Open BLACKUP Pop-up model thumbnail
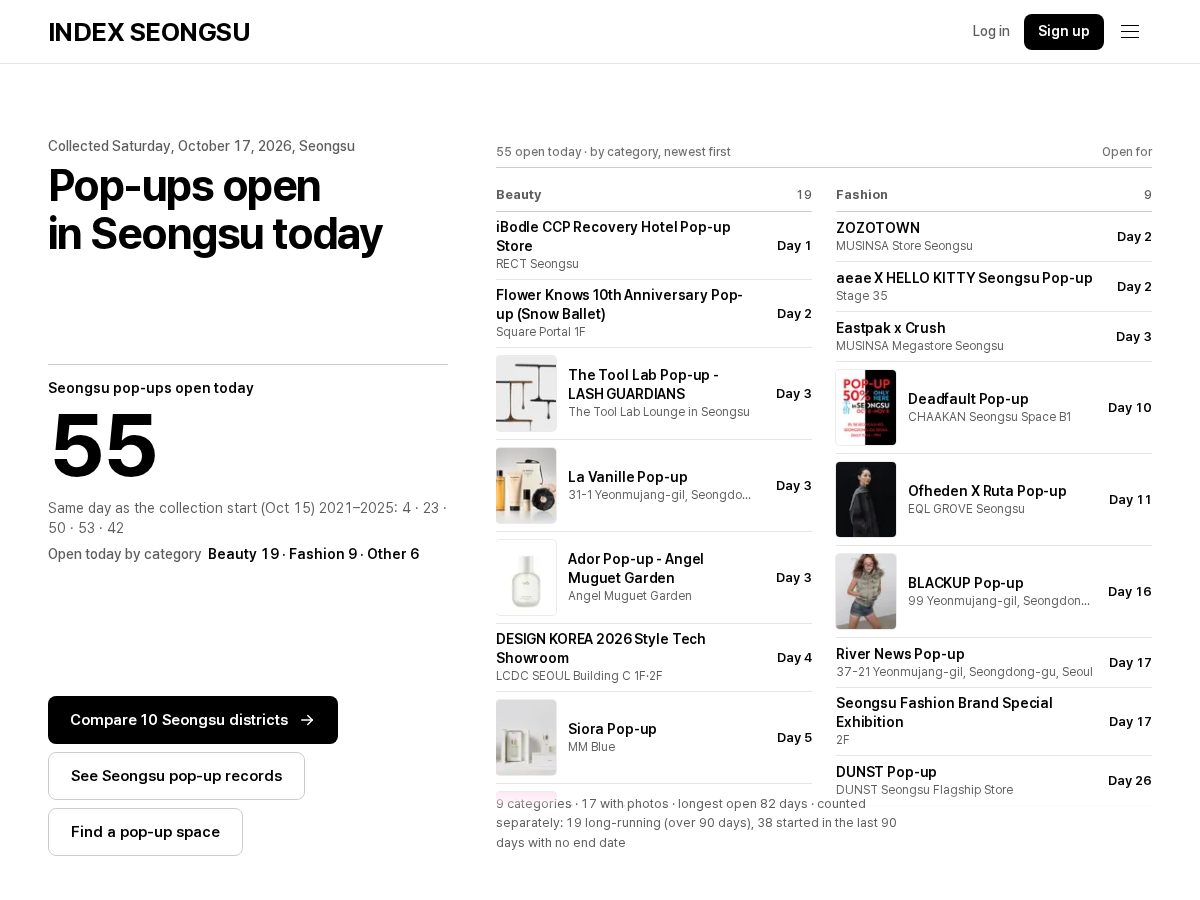This screenshot has height=900, width=1200. [x=866, y=592]
